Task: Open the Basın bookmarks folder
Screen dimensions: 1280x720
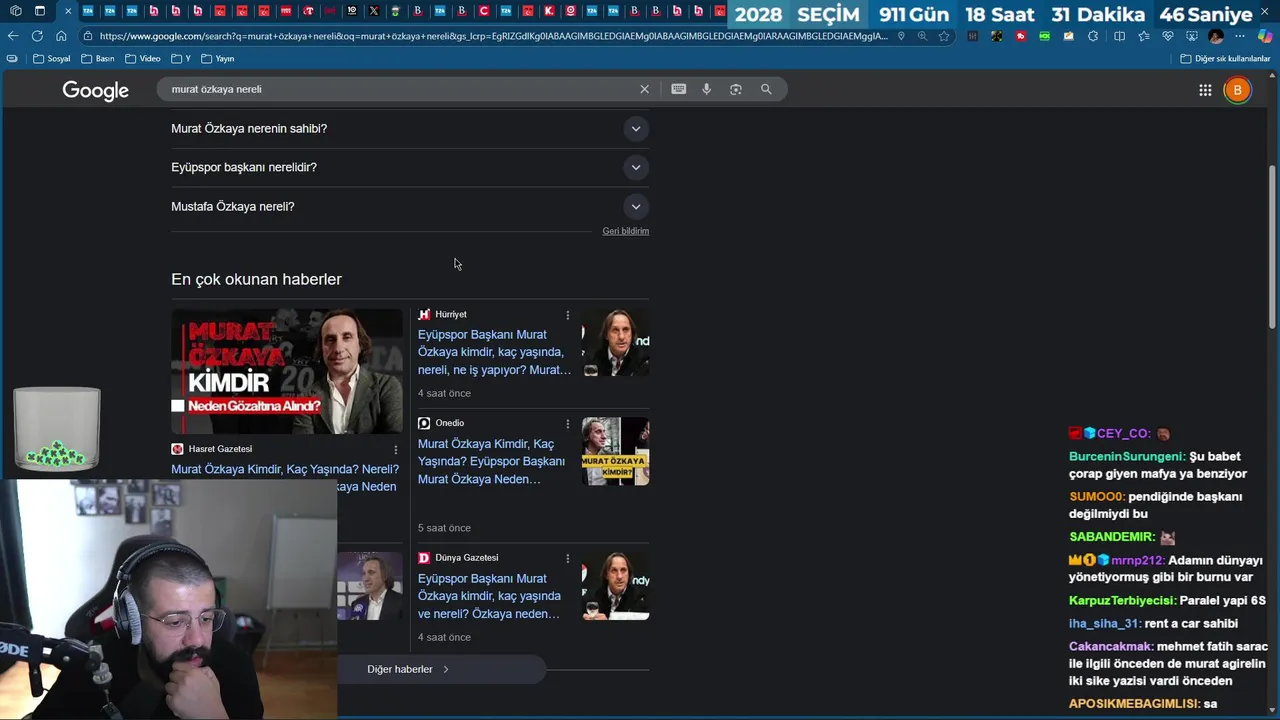Action: [98, 59]
